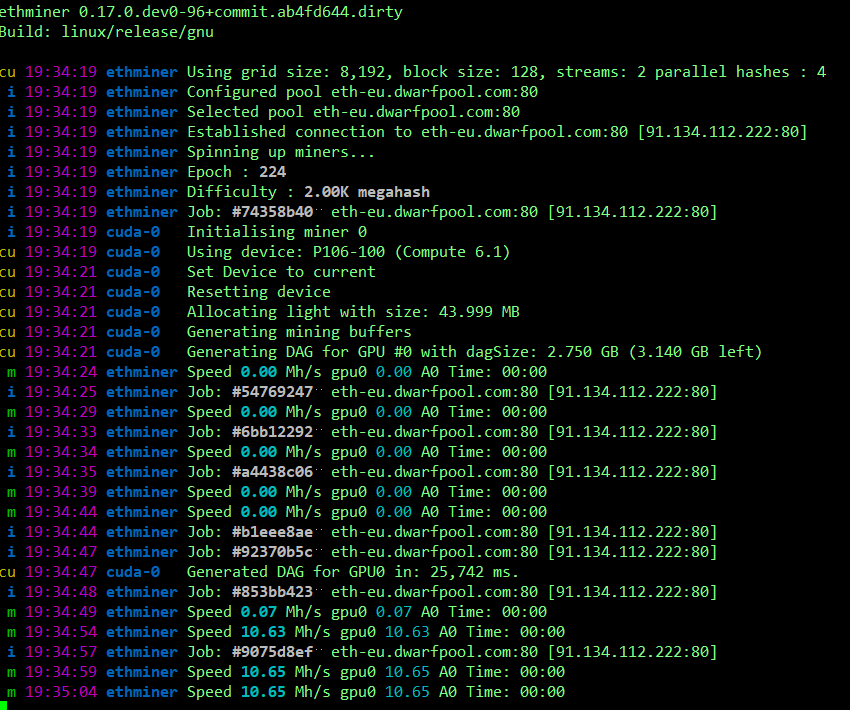Click the 'Allocating light with size' line
850x710 pixels.
point(353,312)
